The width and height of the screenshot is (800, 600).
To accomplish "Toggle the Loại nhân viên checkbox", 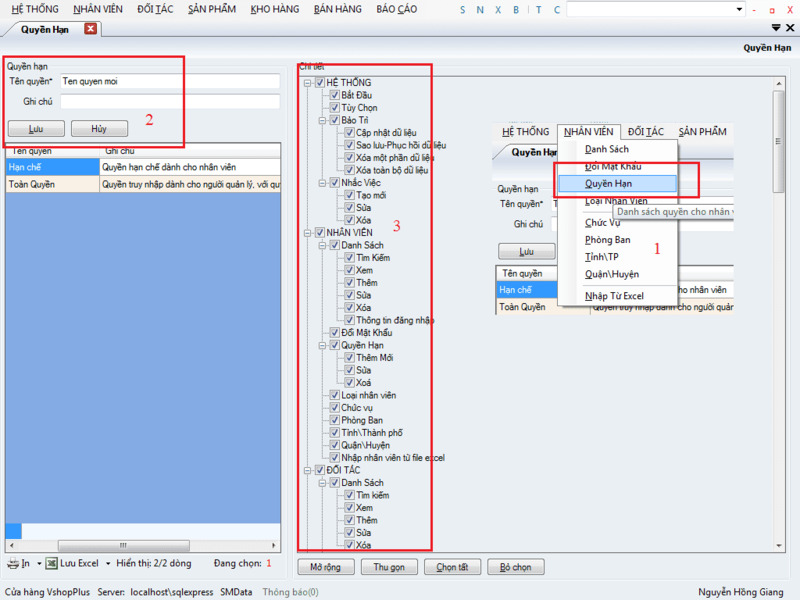I will [335, 395].
